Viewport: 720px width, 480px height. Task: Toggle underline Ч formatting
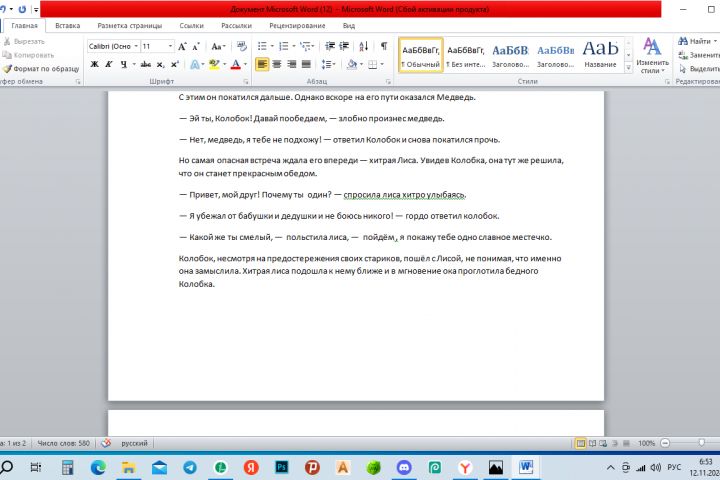(124, 64)
